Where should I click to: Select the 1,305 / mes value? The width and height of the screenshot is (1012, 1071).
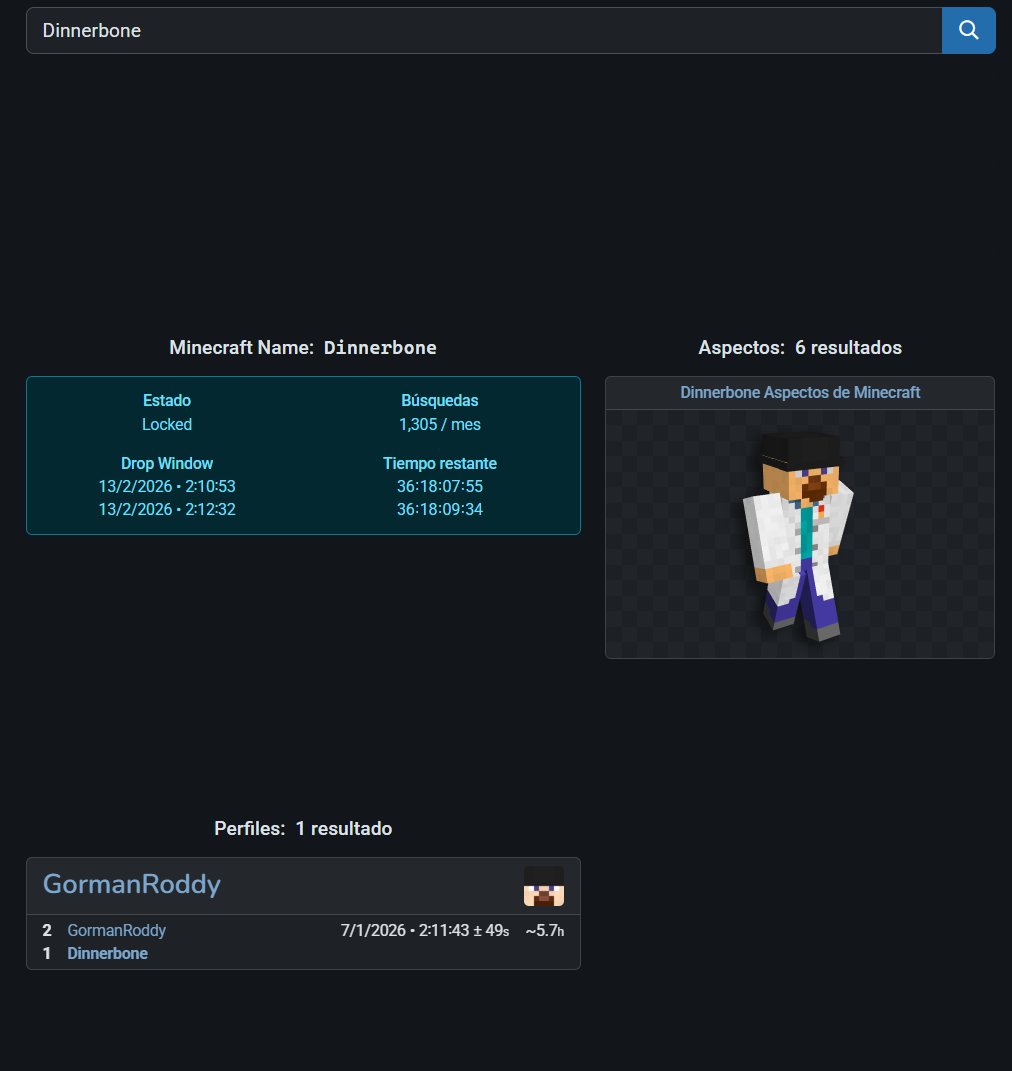pos(440,424)
